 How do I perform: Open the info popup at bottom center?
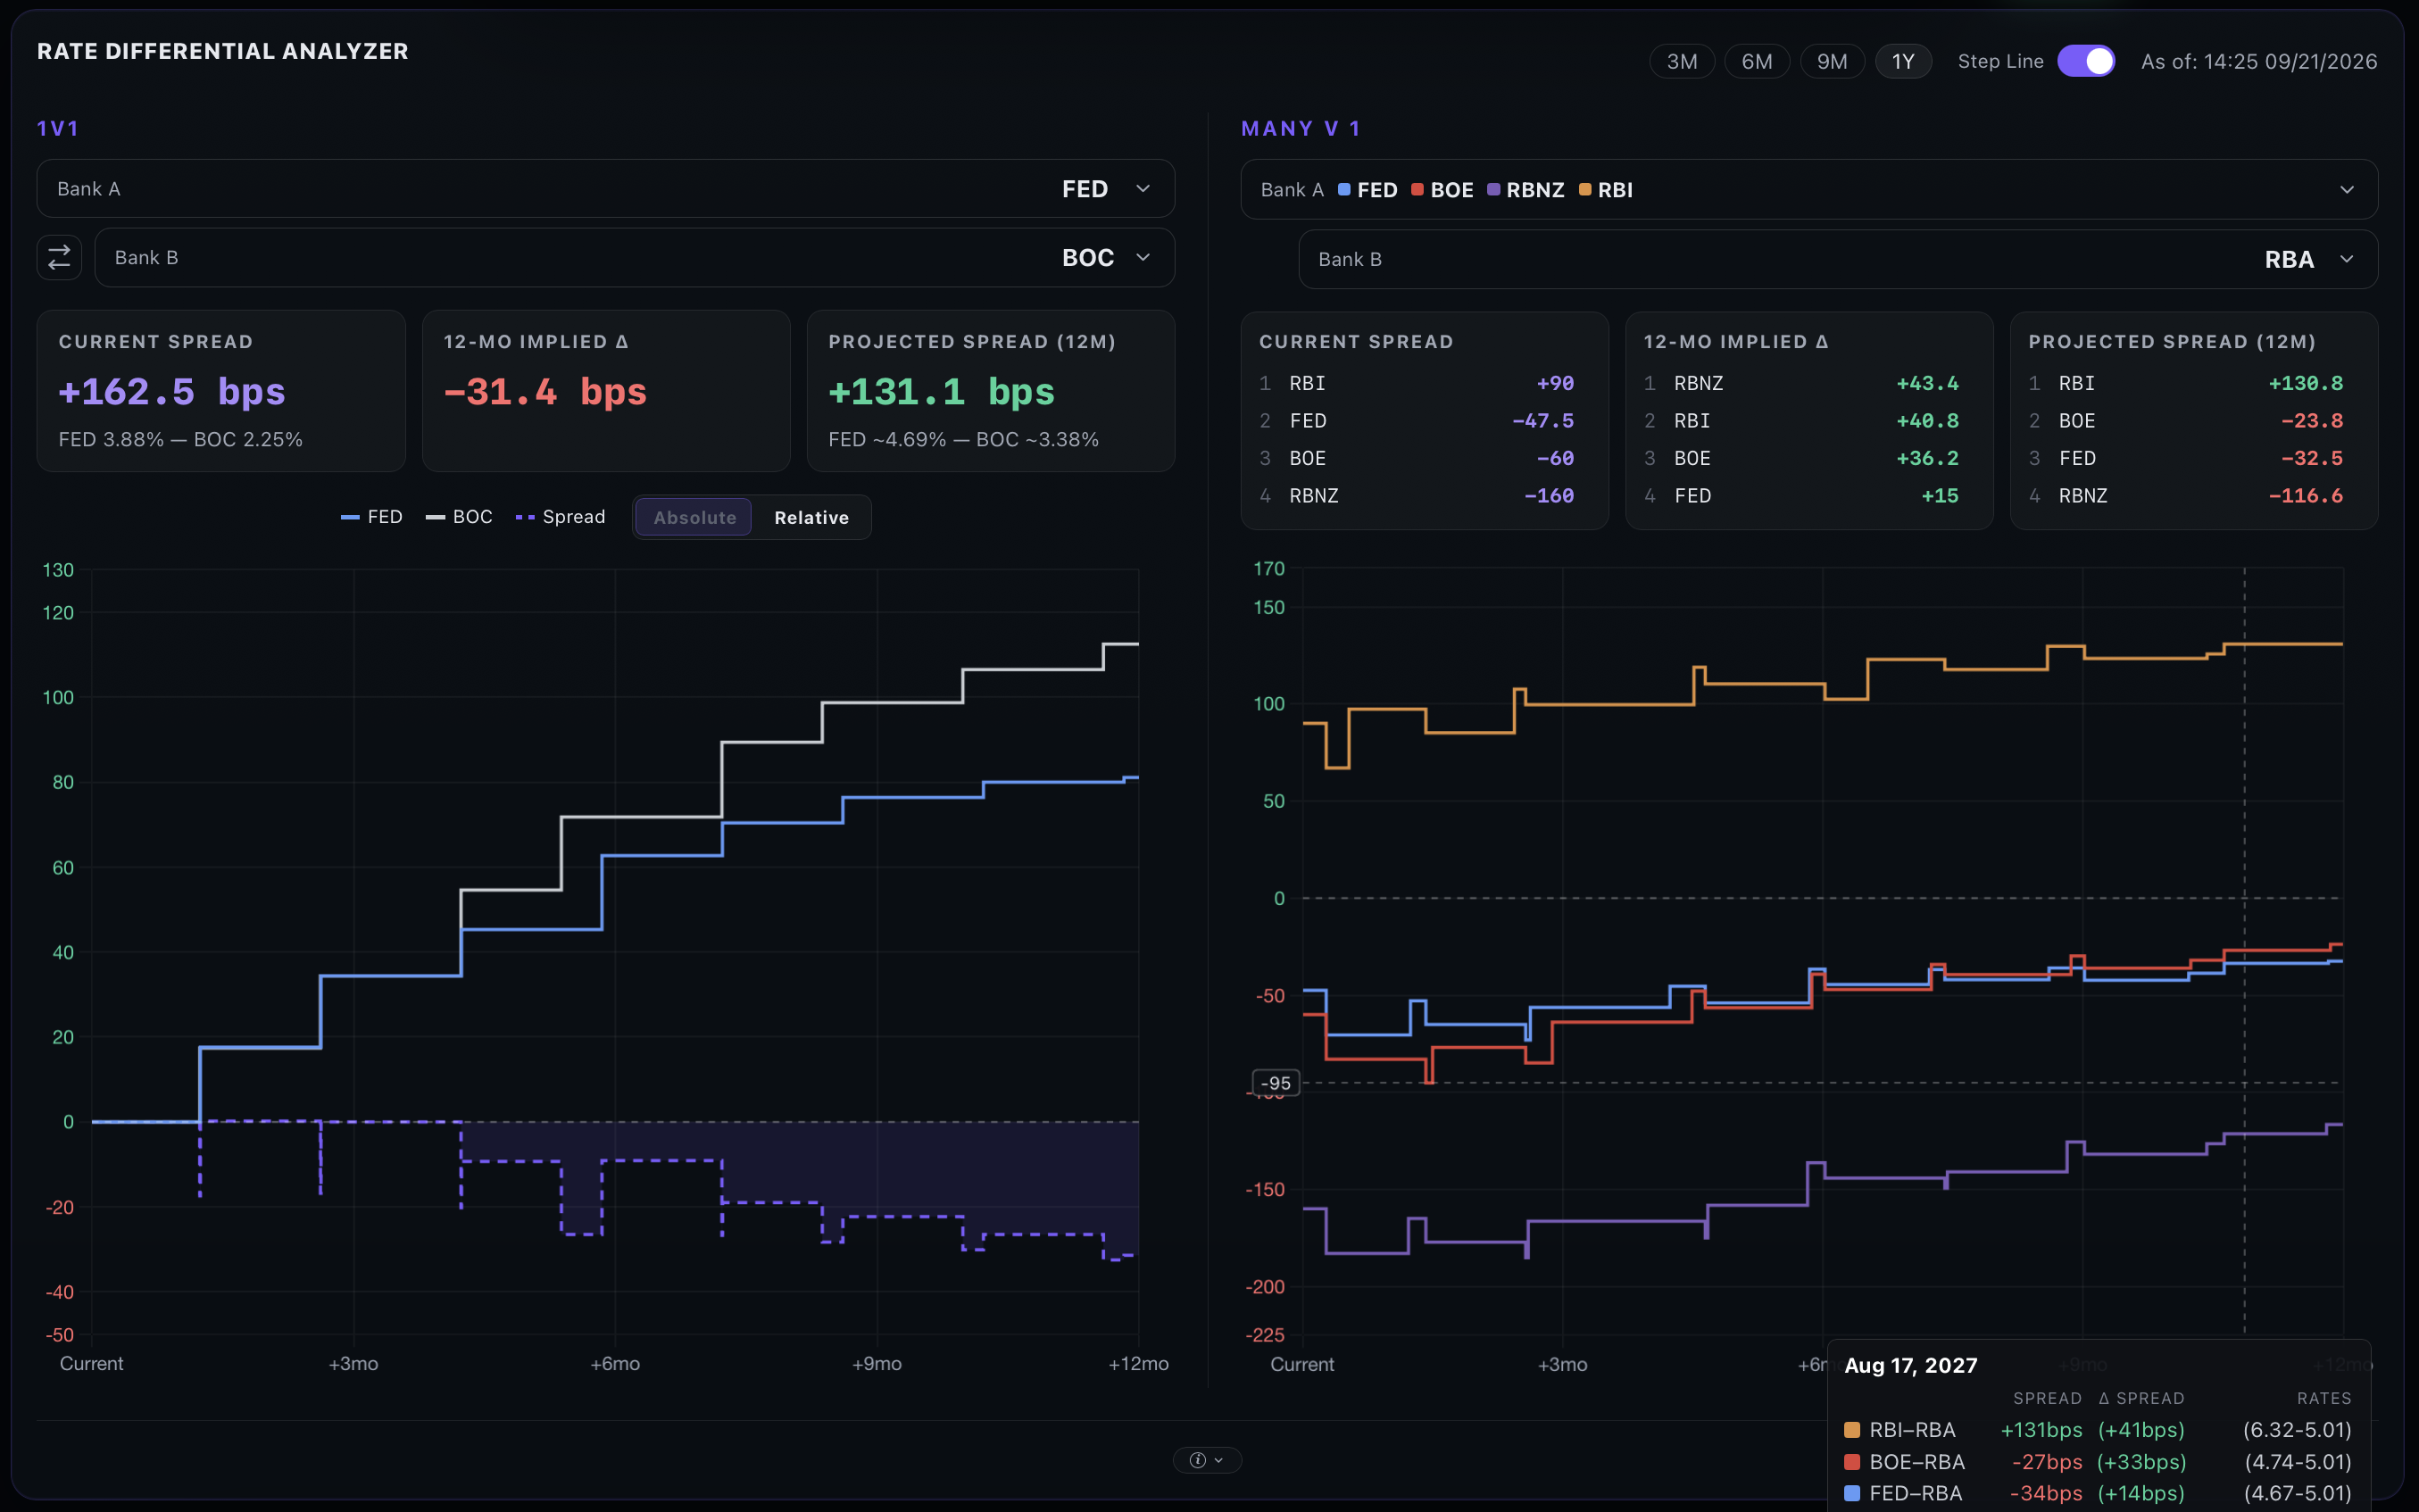[x=1207, y=1460]
